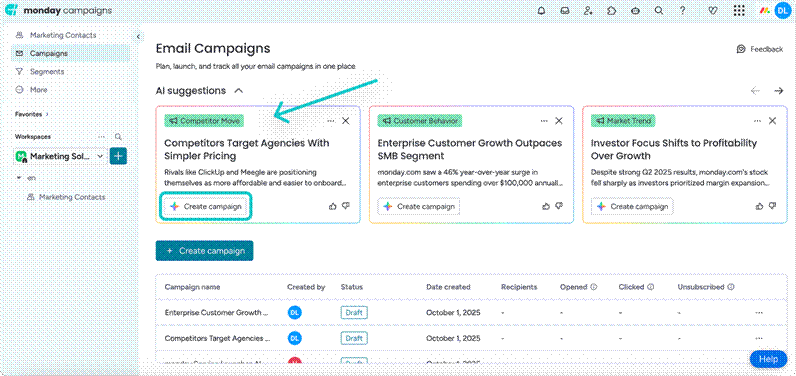Open the apps puzzle-piece icon
The height and width of the screenshot is (376, 796).
pos(611,11)
